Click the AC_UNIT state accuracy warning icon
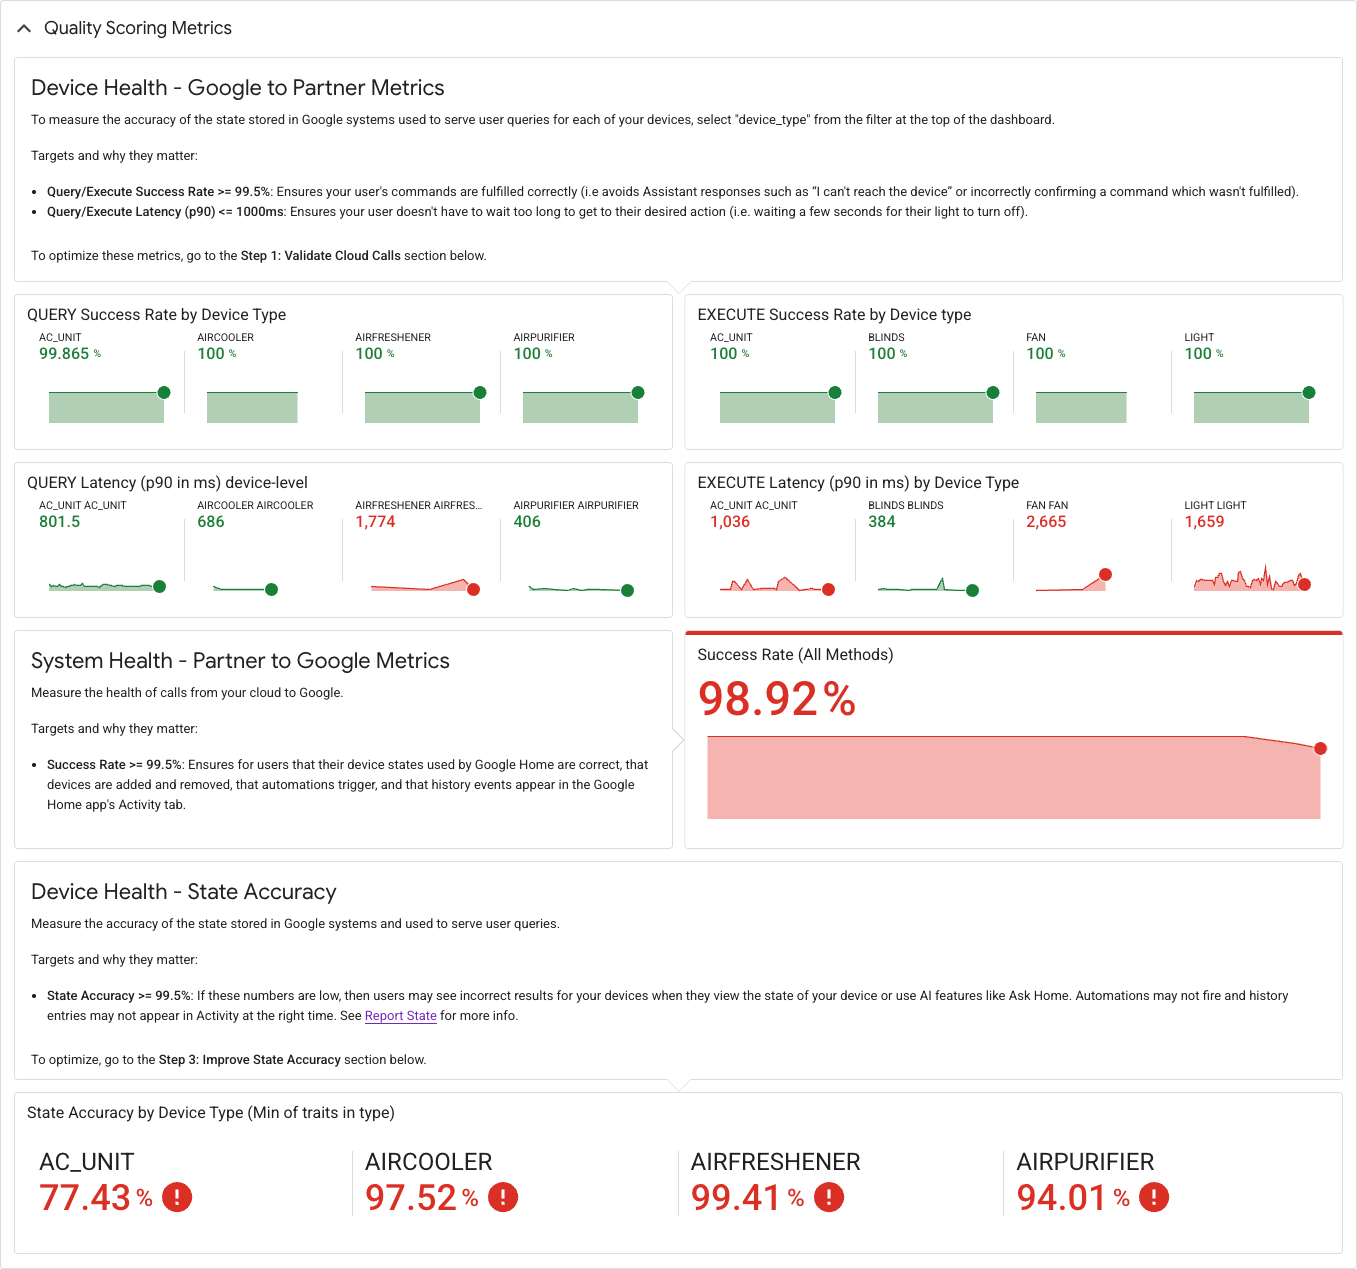The image size is (1357, 1269). click(x=177, y=1197)
